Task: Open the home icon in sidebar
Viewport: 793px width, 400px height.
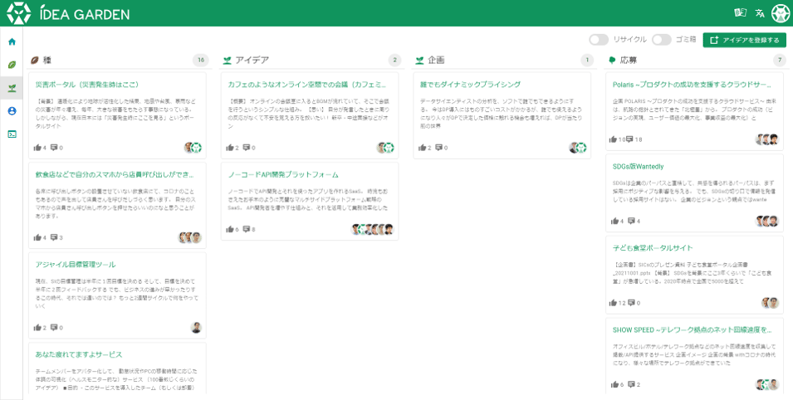Action: tap(12, 42)
